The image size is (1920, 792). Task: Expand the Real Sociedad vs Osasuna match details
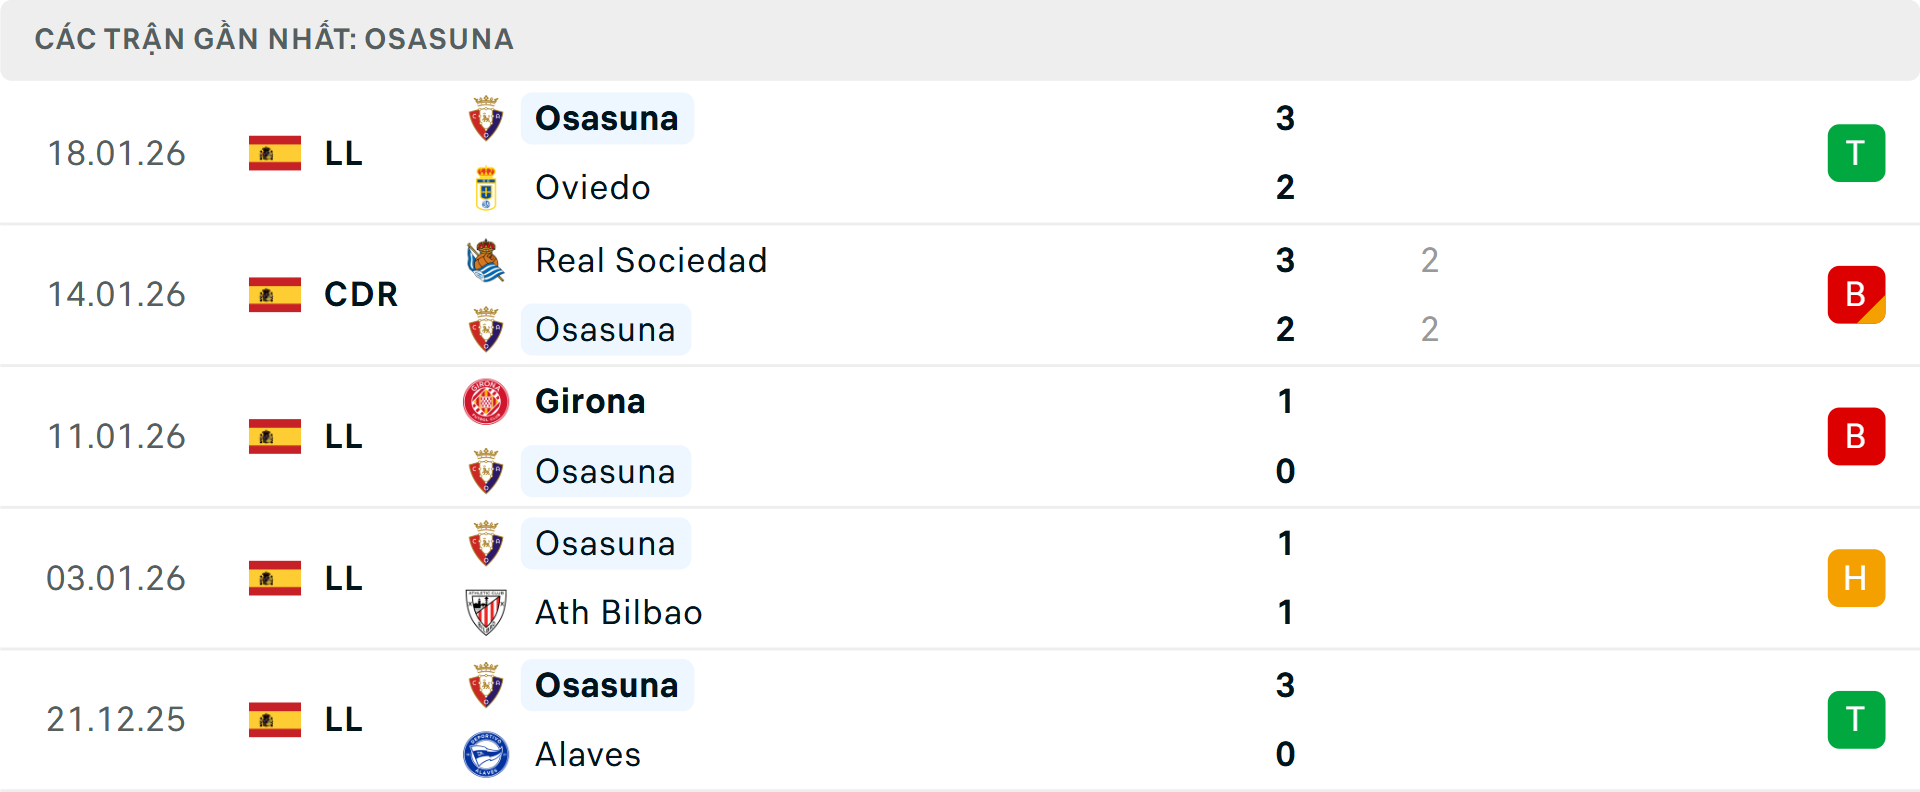[960, 295]
